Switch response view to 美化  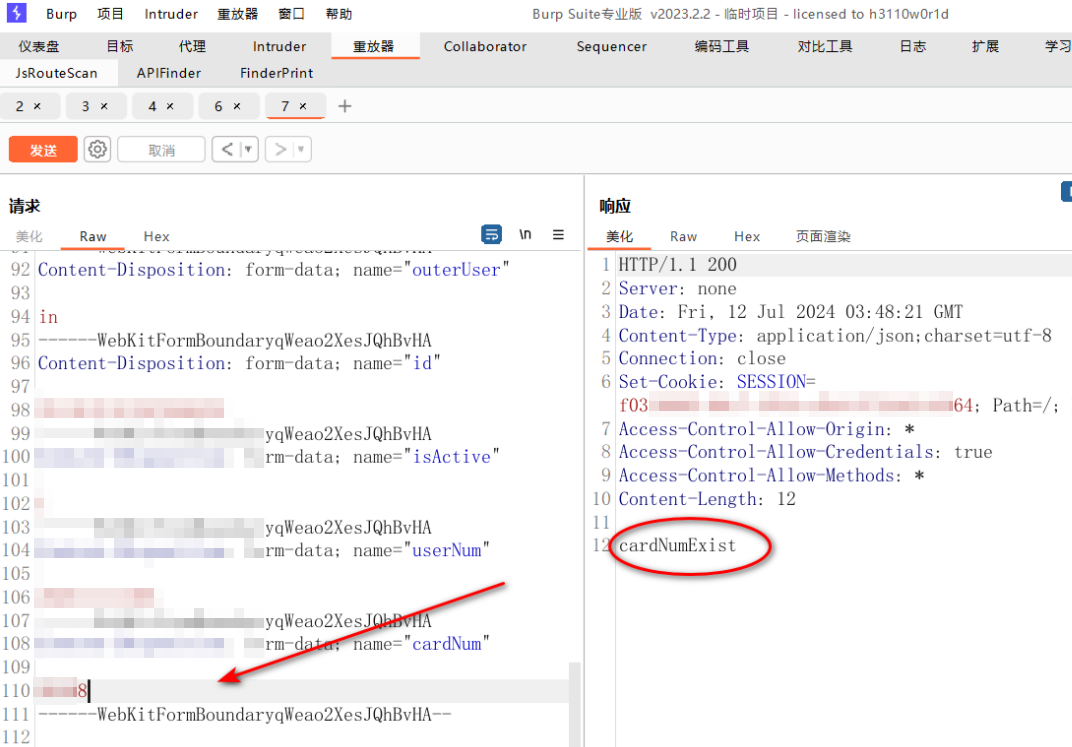pyautogui.click(x=619, y=236)
